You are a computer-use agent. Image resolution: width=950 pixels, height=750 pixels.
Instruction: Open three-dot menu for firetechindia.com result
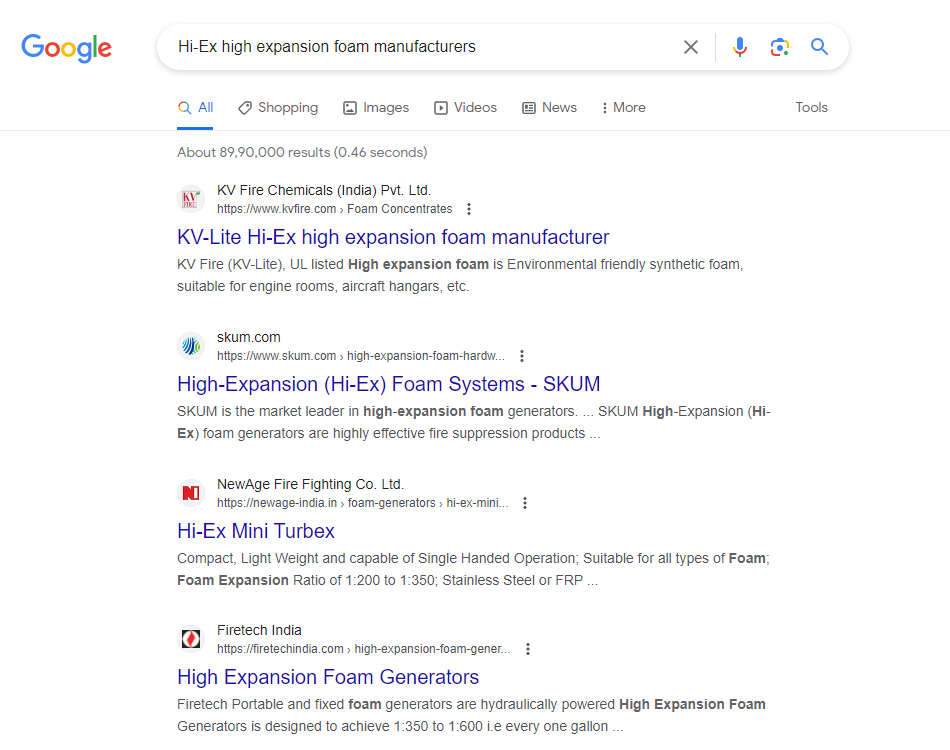point(528,649)
